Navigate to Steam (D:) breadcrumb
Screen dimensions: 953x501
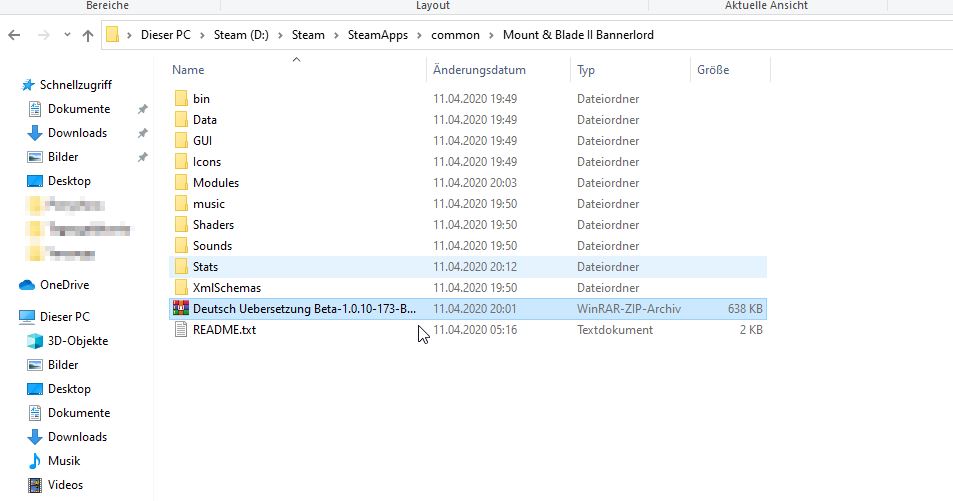[241, 35]
